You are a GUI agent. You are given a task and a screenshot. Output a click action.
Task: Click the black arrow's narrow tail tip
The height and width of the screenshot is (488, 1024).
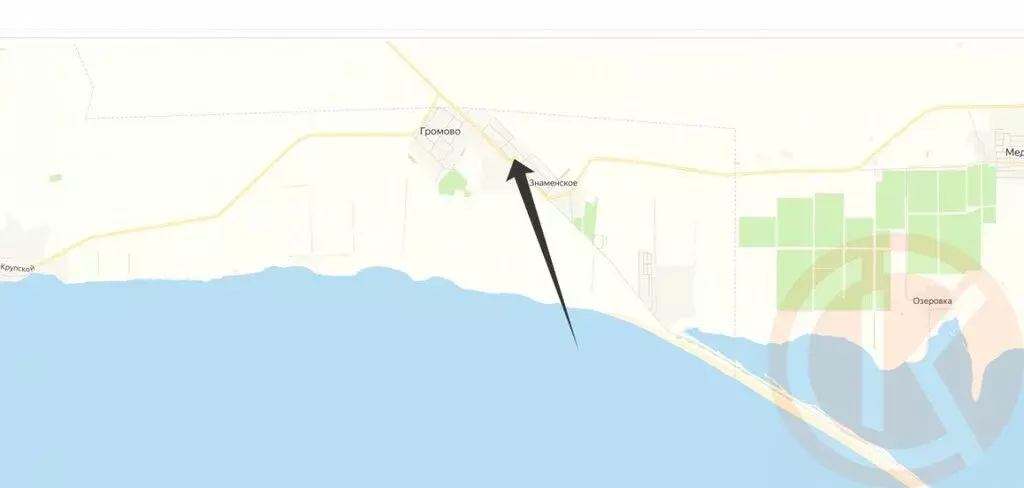[x=576, y=346]
